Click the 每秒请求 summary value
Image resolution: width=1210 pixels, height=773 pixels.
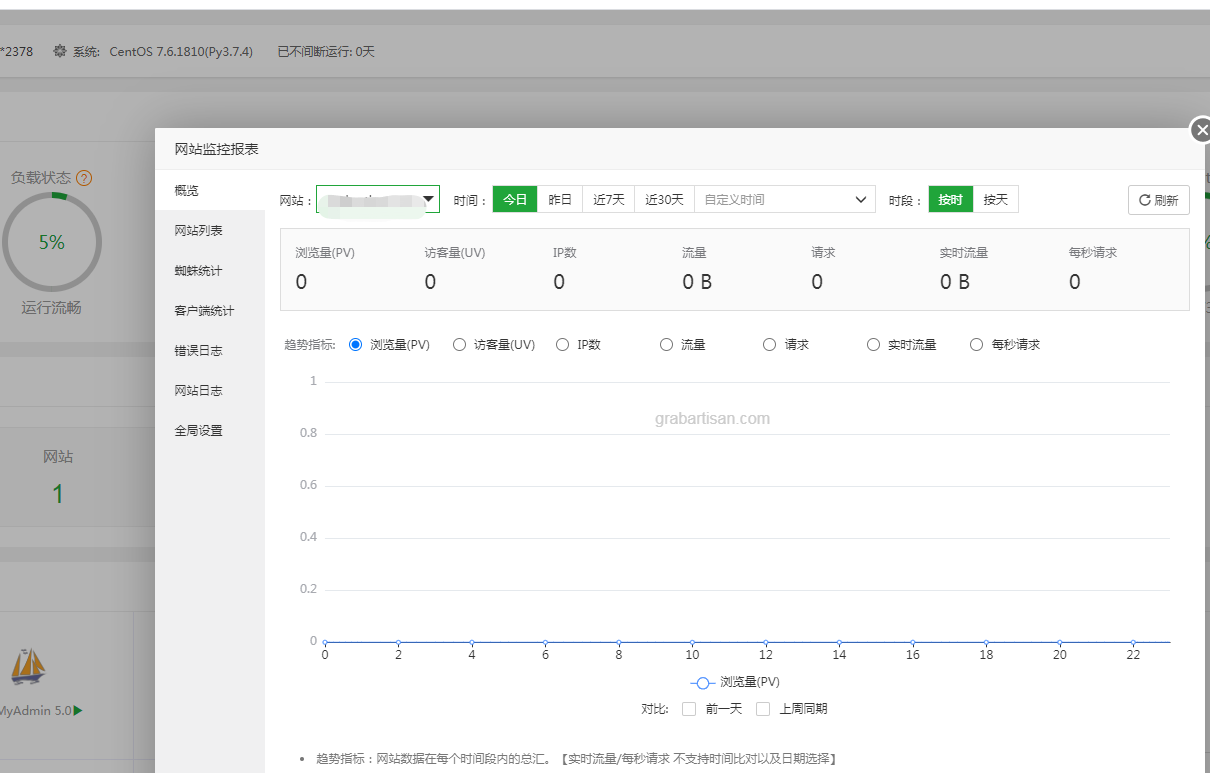1074,282
